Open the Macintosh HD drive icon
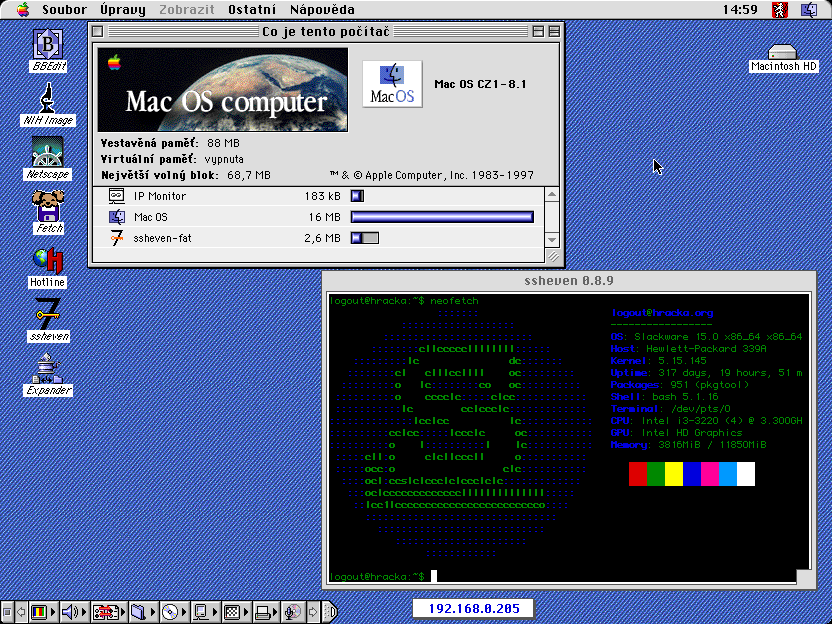Screen dimensions: 832x624 coord(783,52)
